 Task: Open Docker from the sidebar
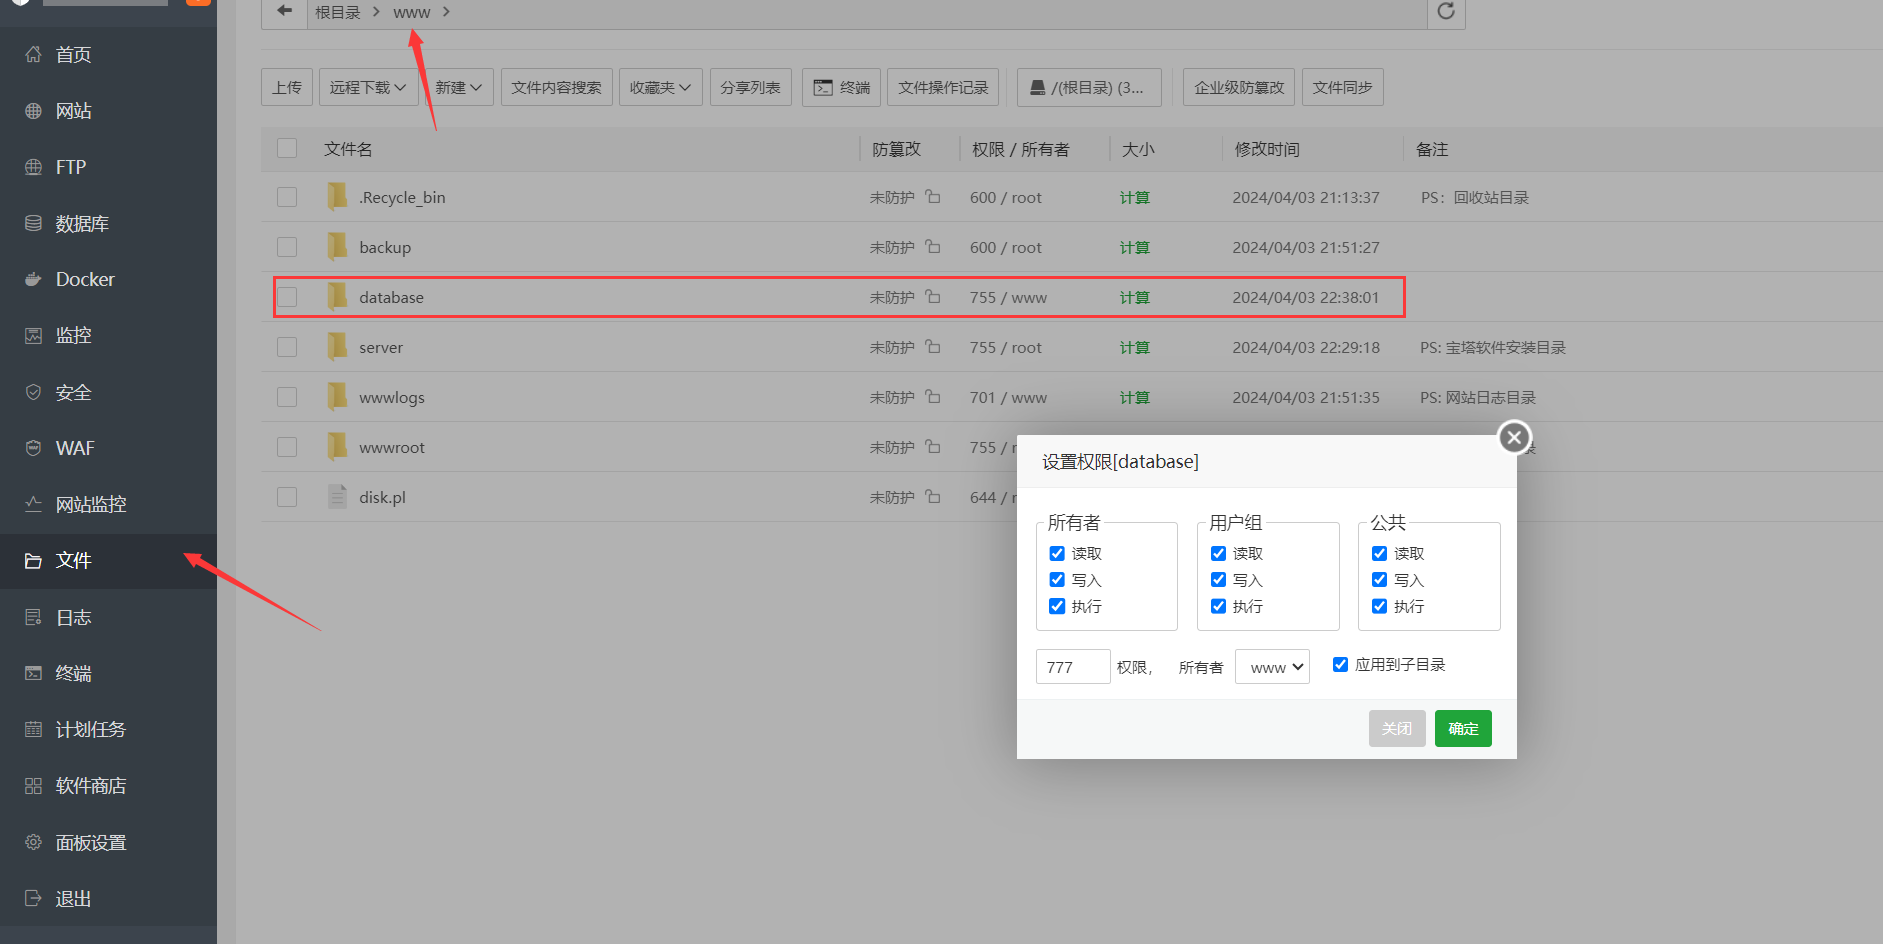pos(85,280)
